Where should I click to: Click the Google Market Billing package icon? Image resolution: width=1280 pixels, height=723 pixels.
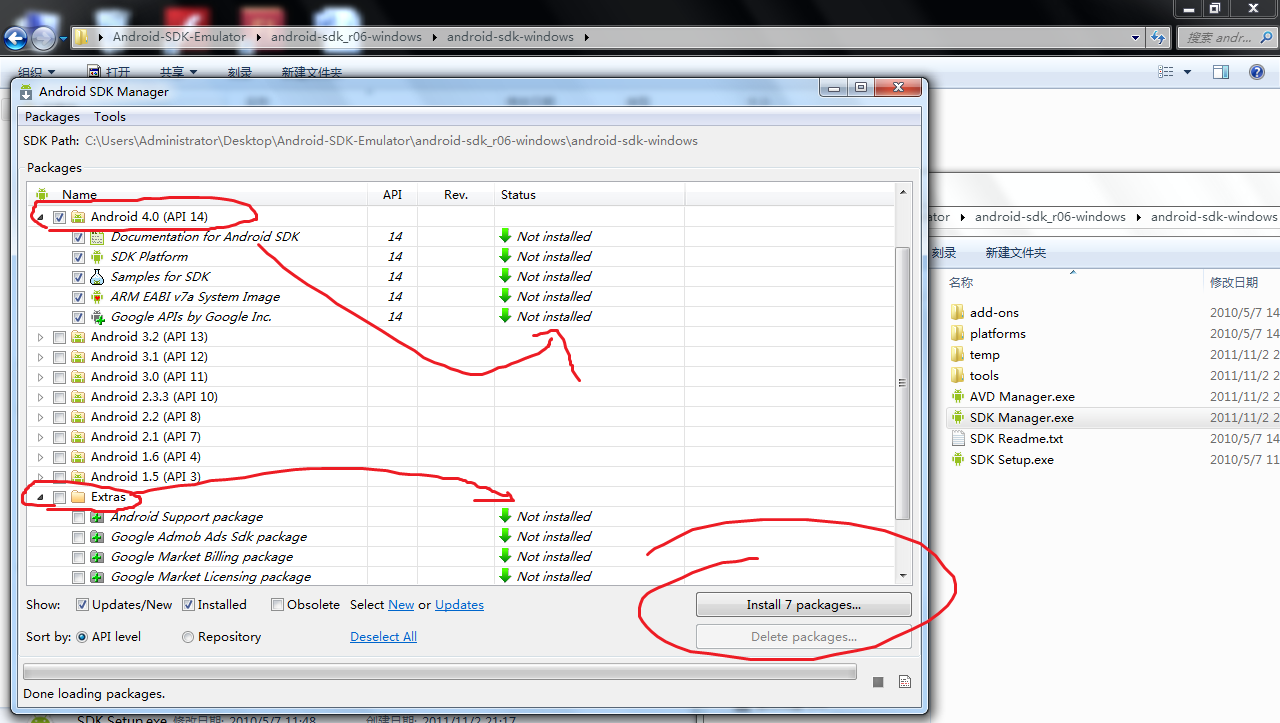[x=97, y=557]
